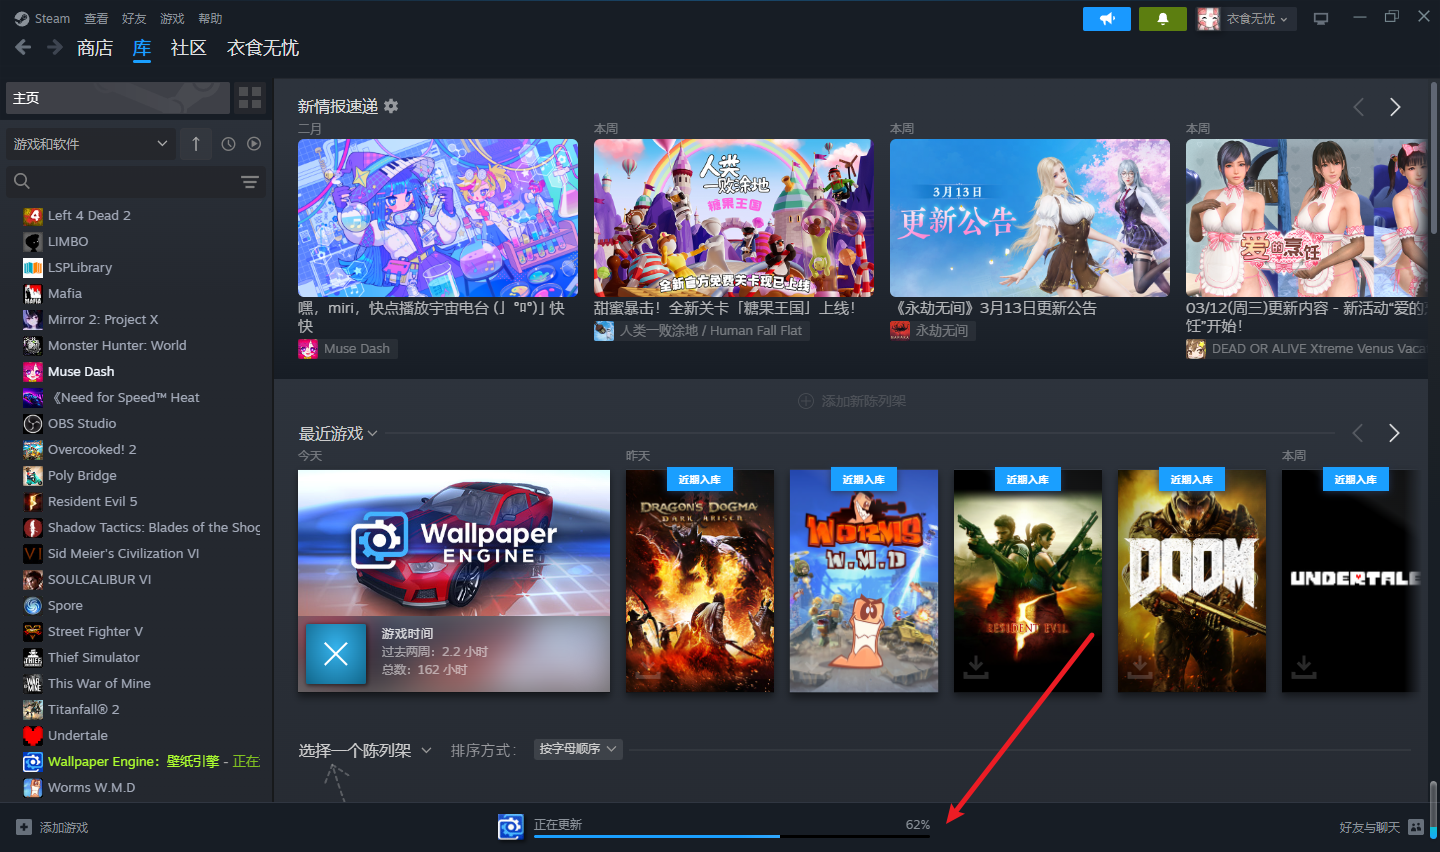Viewport: 1440px width, 852px height.
Task: Open the notifications bell
Action: (x=1163, y=19)
